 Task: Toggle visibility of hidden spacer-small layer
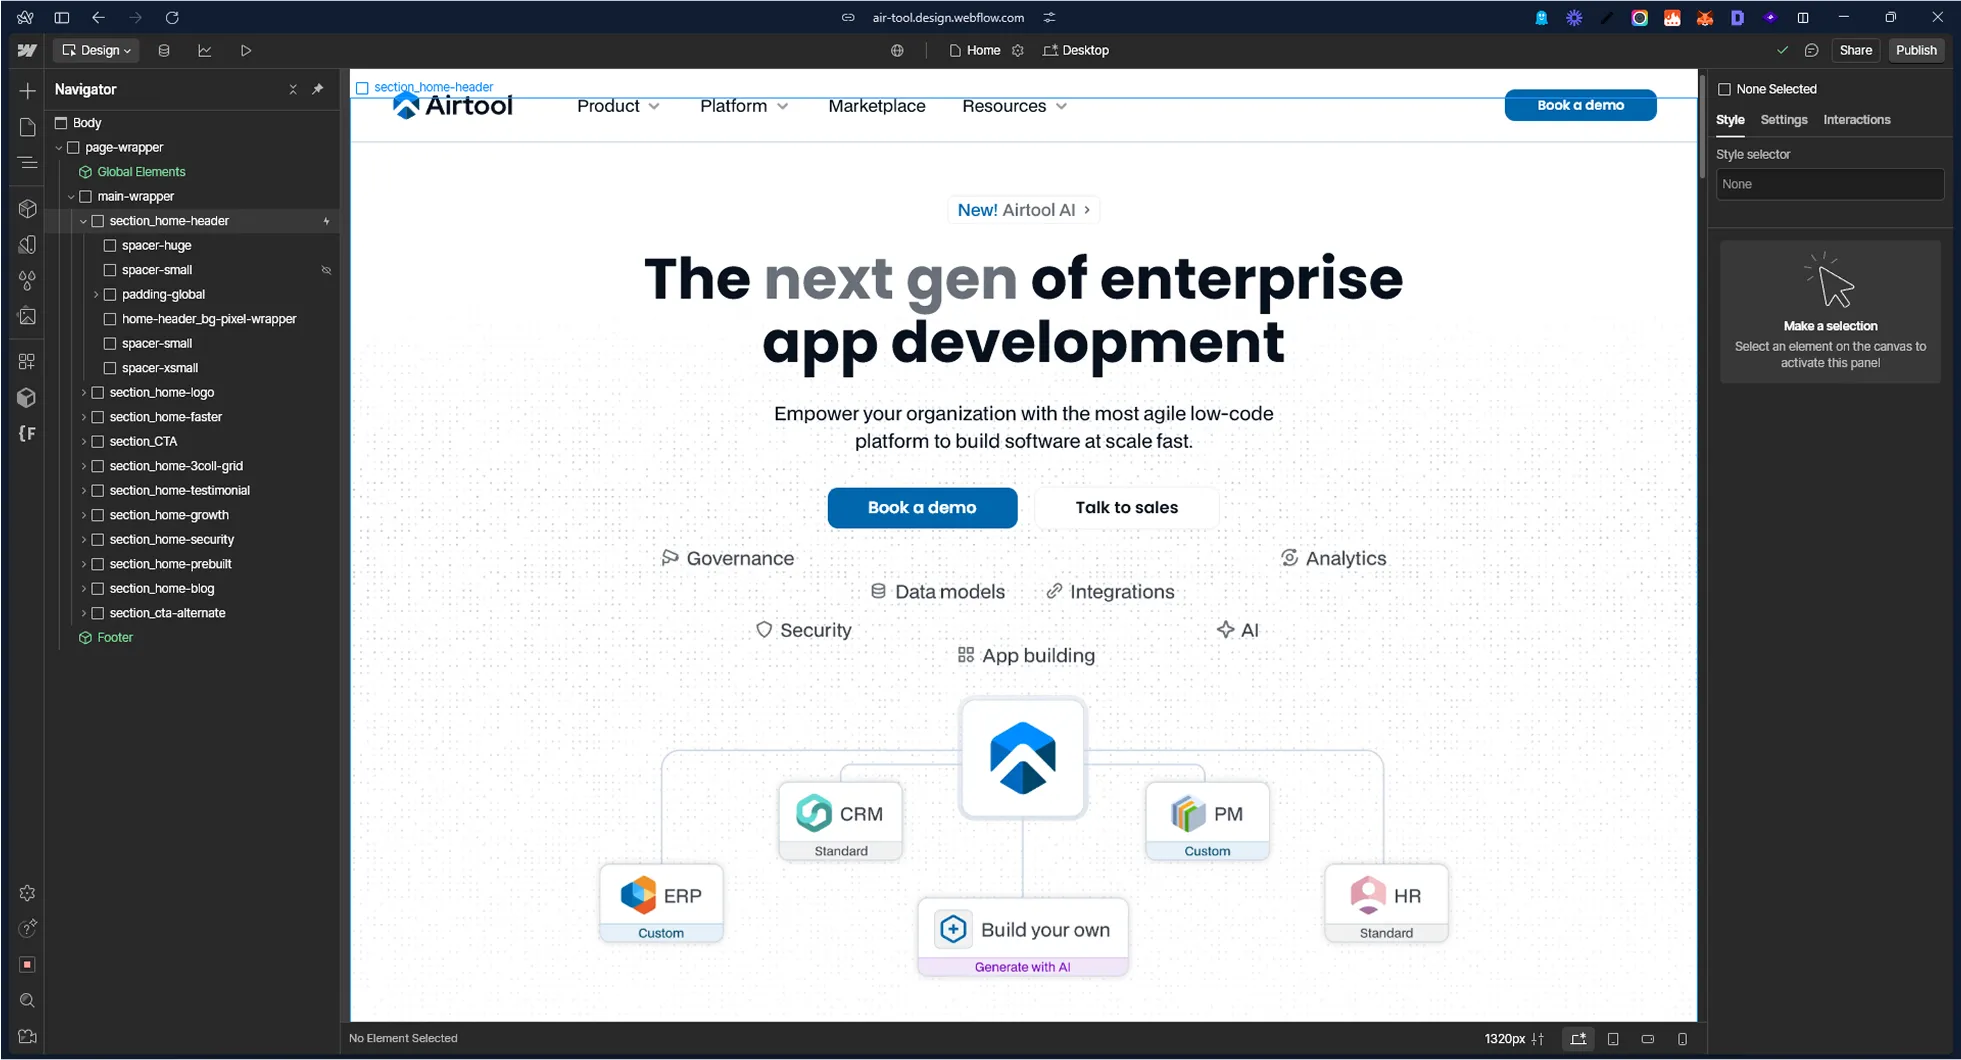coord(326,270)
